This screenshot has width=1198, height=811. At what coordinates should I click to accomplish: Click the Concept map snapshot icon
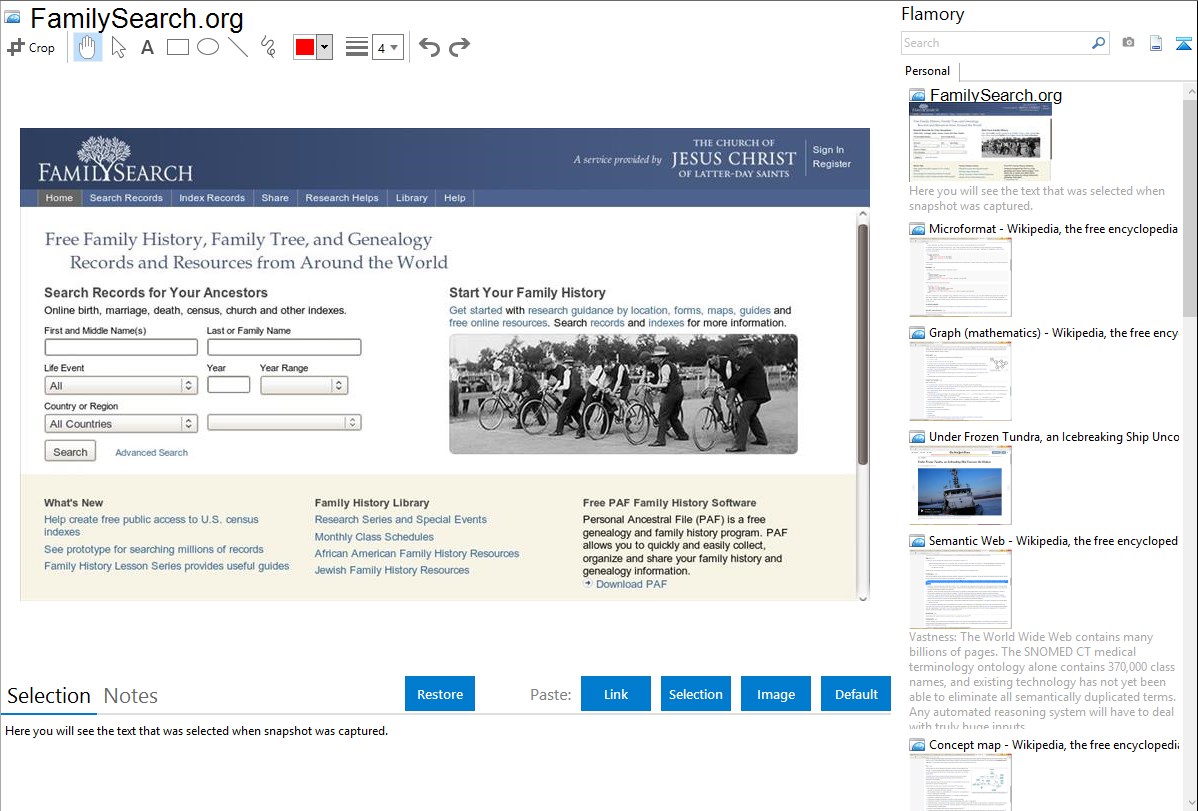[x=917, y=745]
